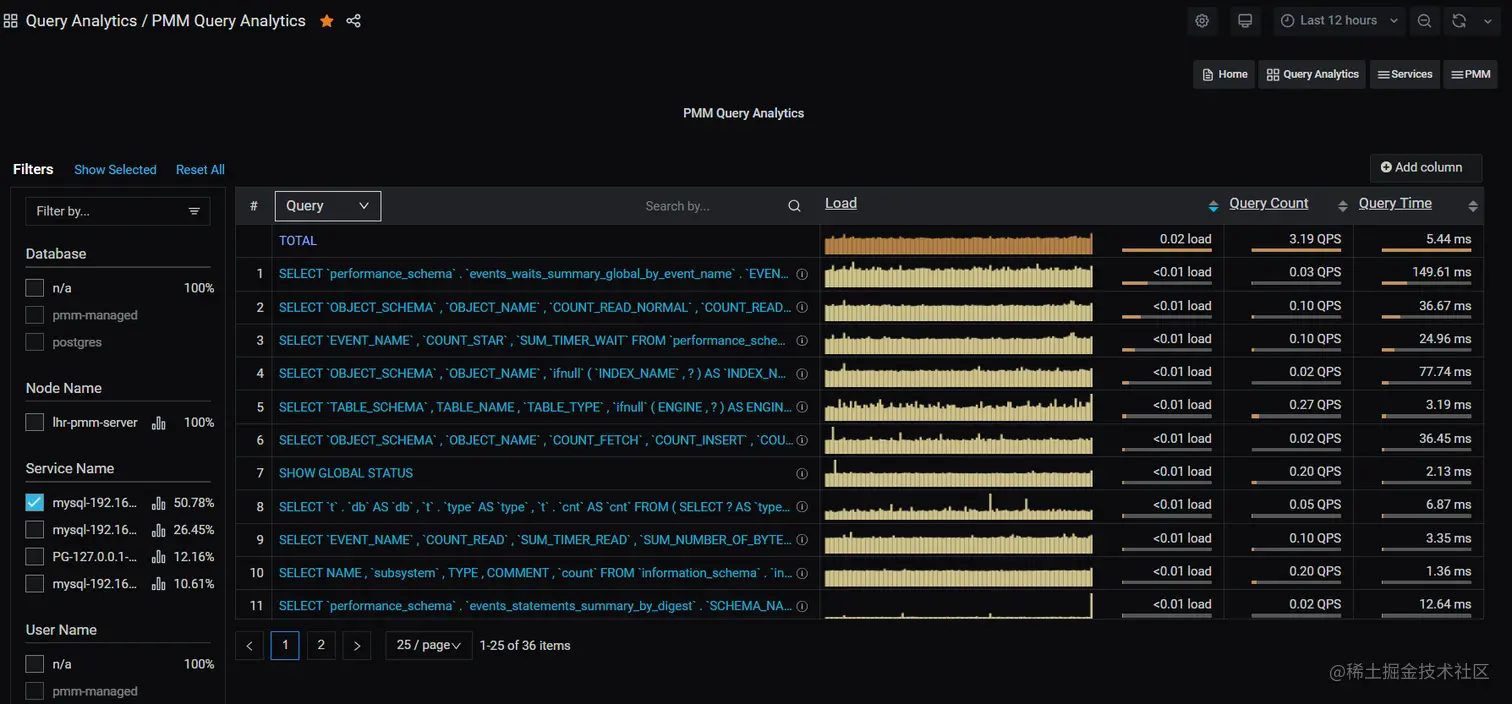
Task: Show info icon for query row 5
Action: point(802,407)
